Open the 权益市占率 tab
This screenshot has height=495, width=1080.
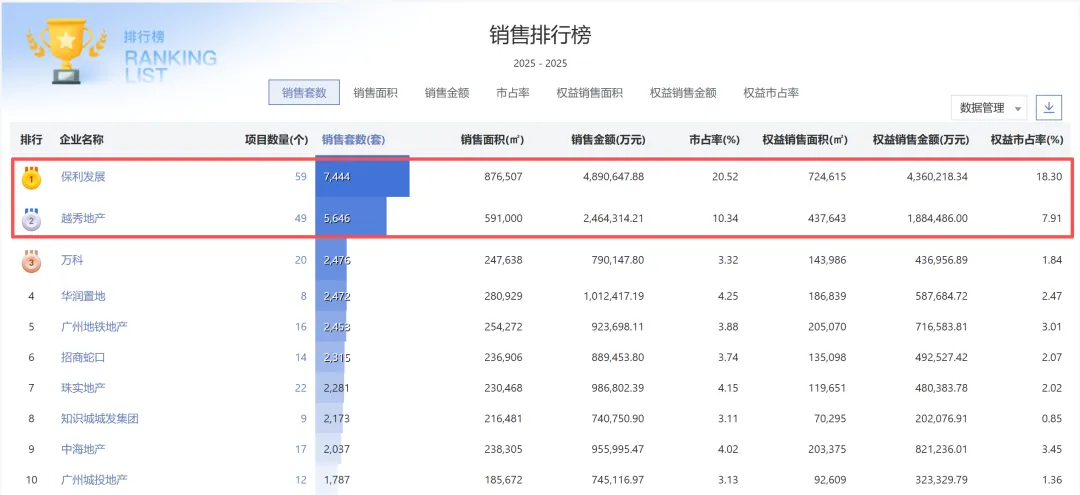tap(771, 93)
